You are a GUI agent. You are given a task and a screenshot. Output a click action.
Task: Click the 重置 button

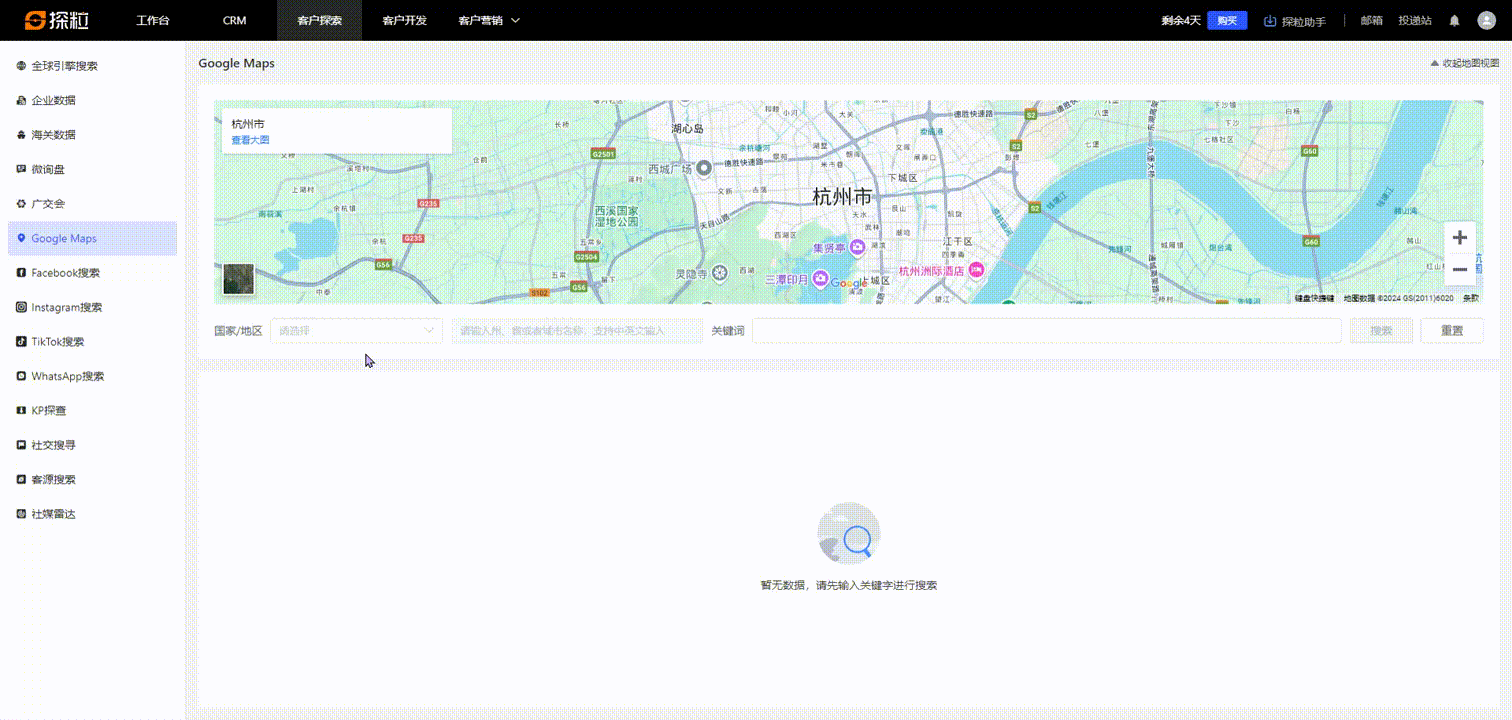pyautogui.click(x=1452, y=331)
